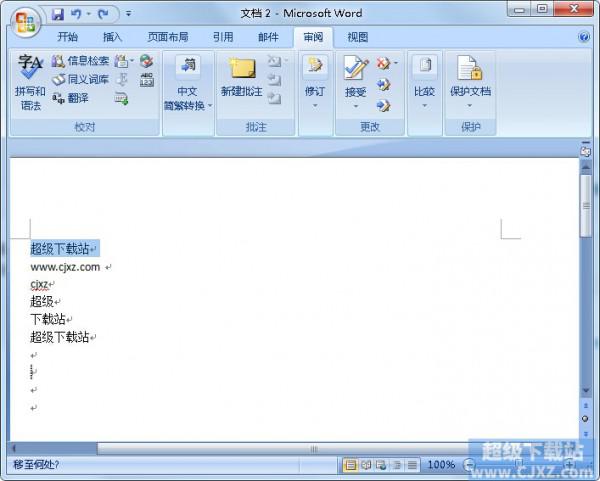The image size is (600, 481).
Task: Go to the previous comment icon
Action: point(274,80)
